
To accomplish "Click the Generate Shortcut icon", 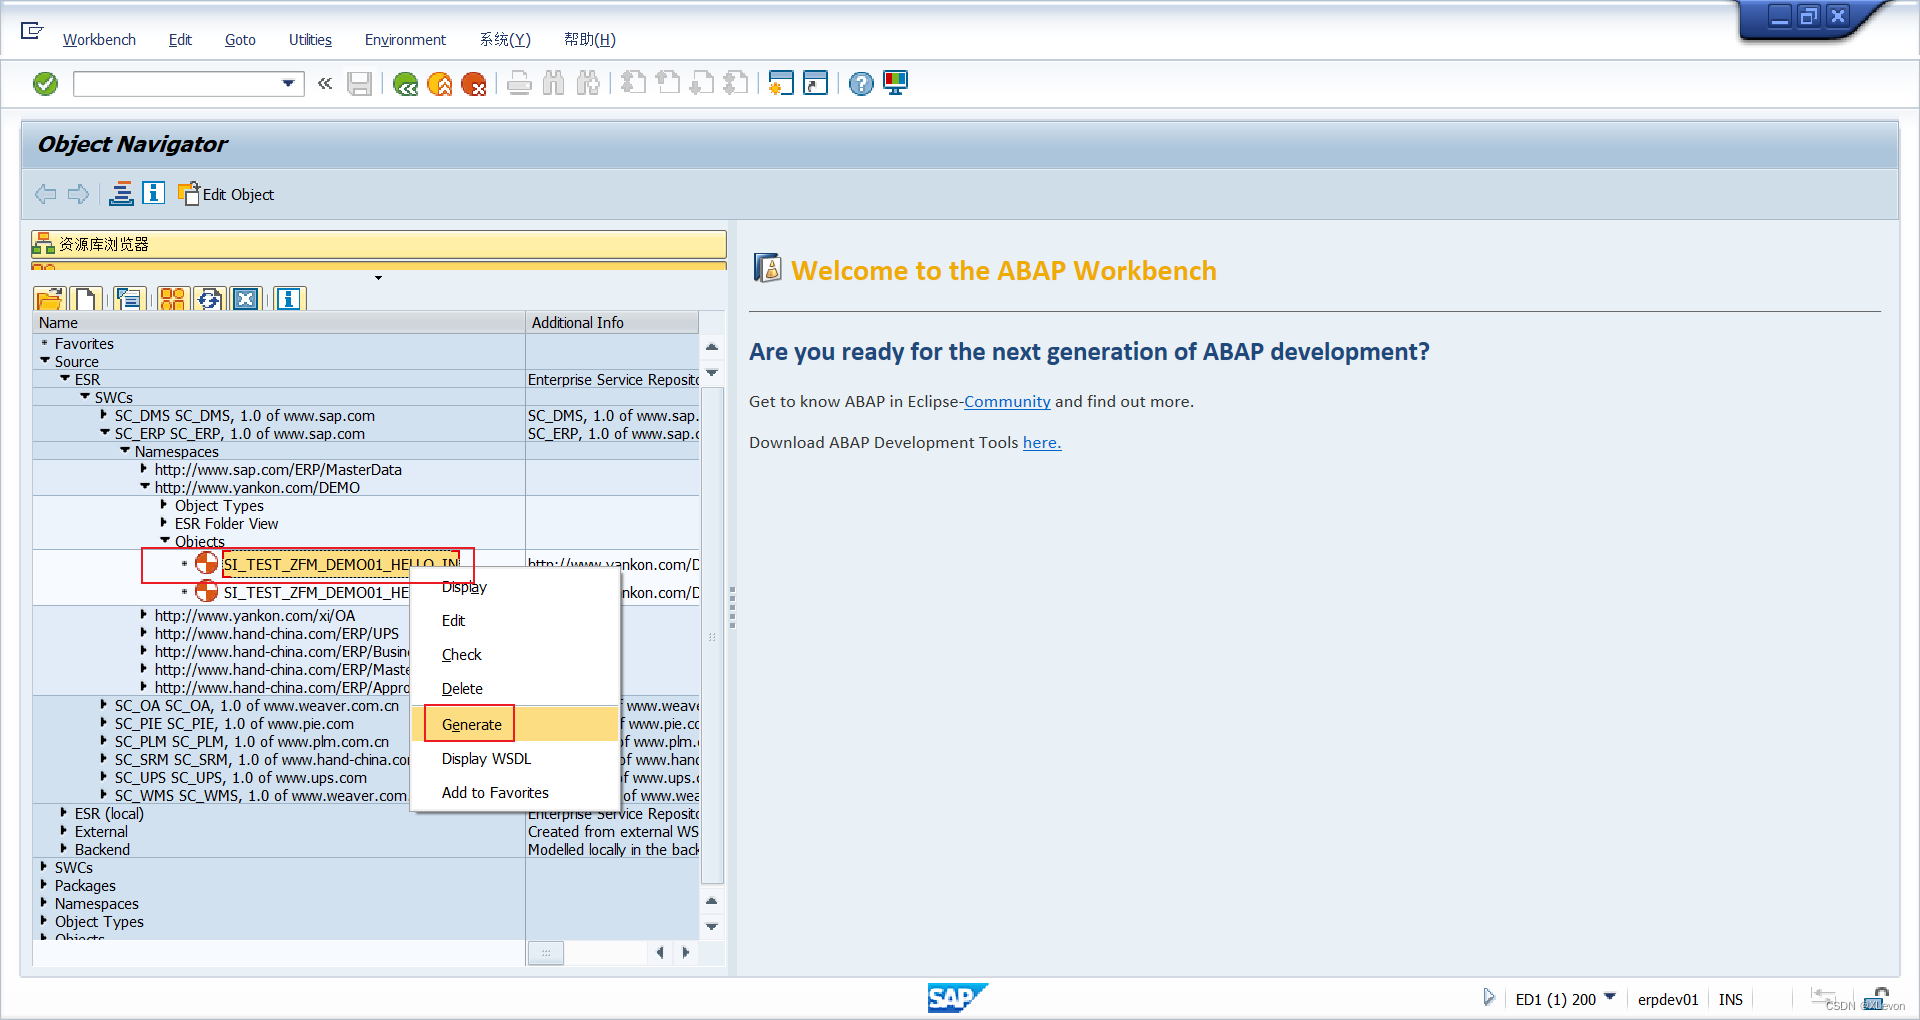I will click(816, 84).
